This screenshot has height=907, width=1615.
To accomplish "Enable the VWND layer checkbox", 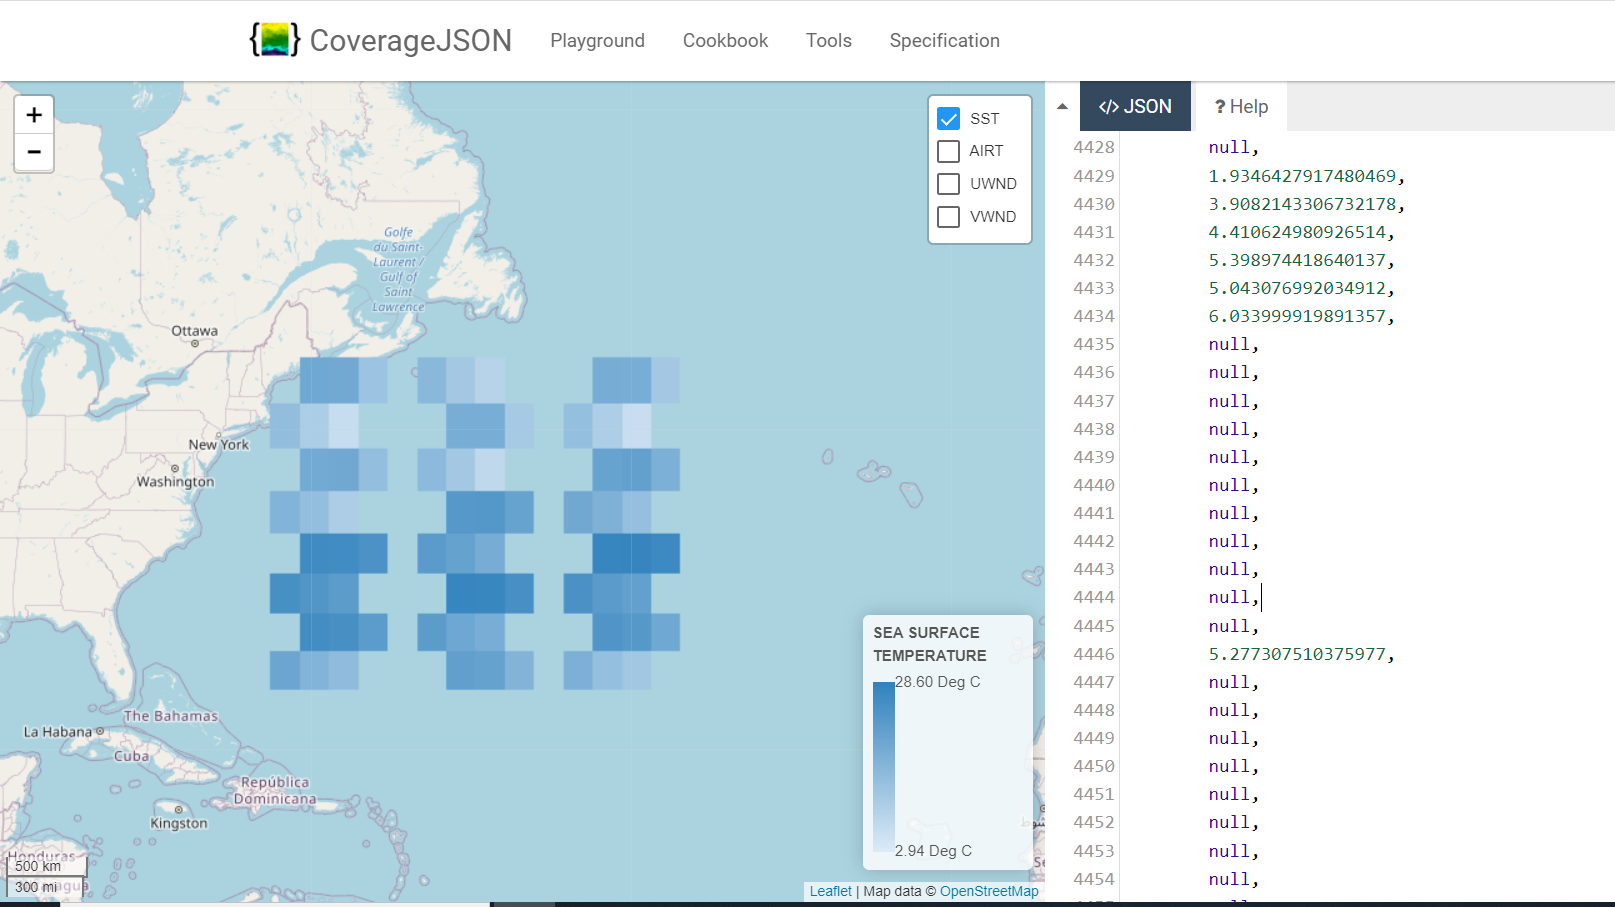I will pos(947,217).
